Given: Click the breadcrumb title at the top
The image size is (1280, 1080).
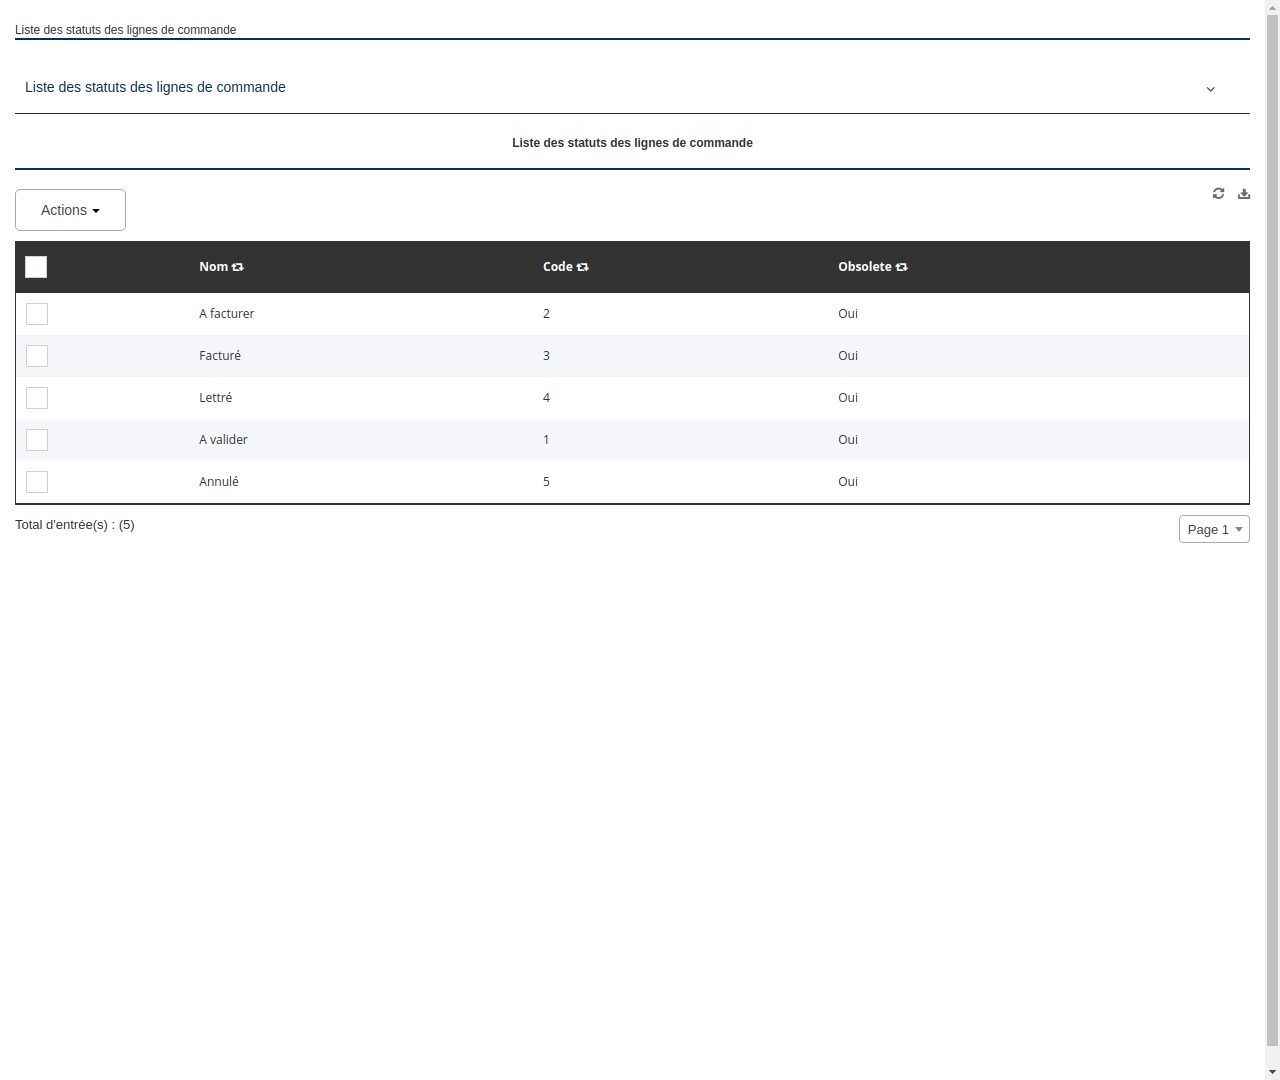Looking at the screenshot, I should 125,30.
